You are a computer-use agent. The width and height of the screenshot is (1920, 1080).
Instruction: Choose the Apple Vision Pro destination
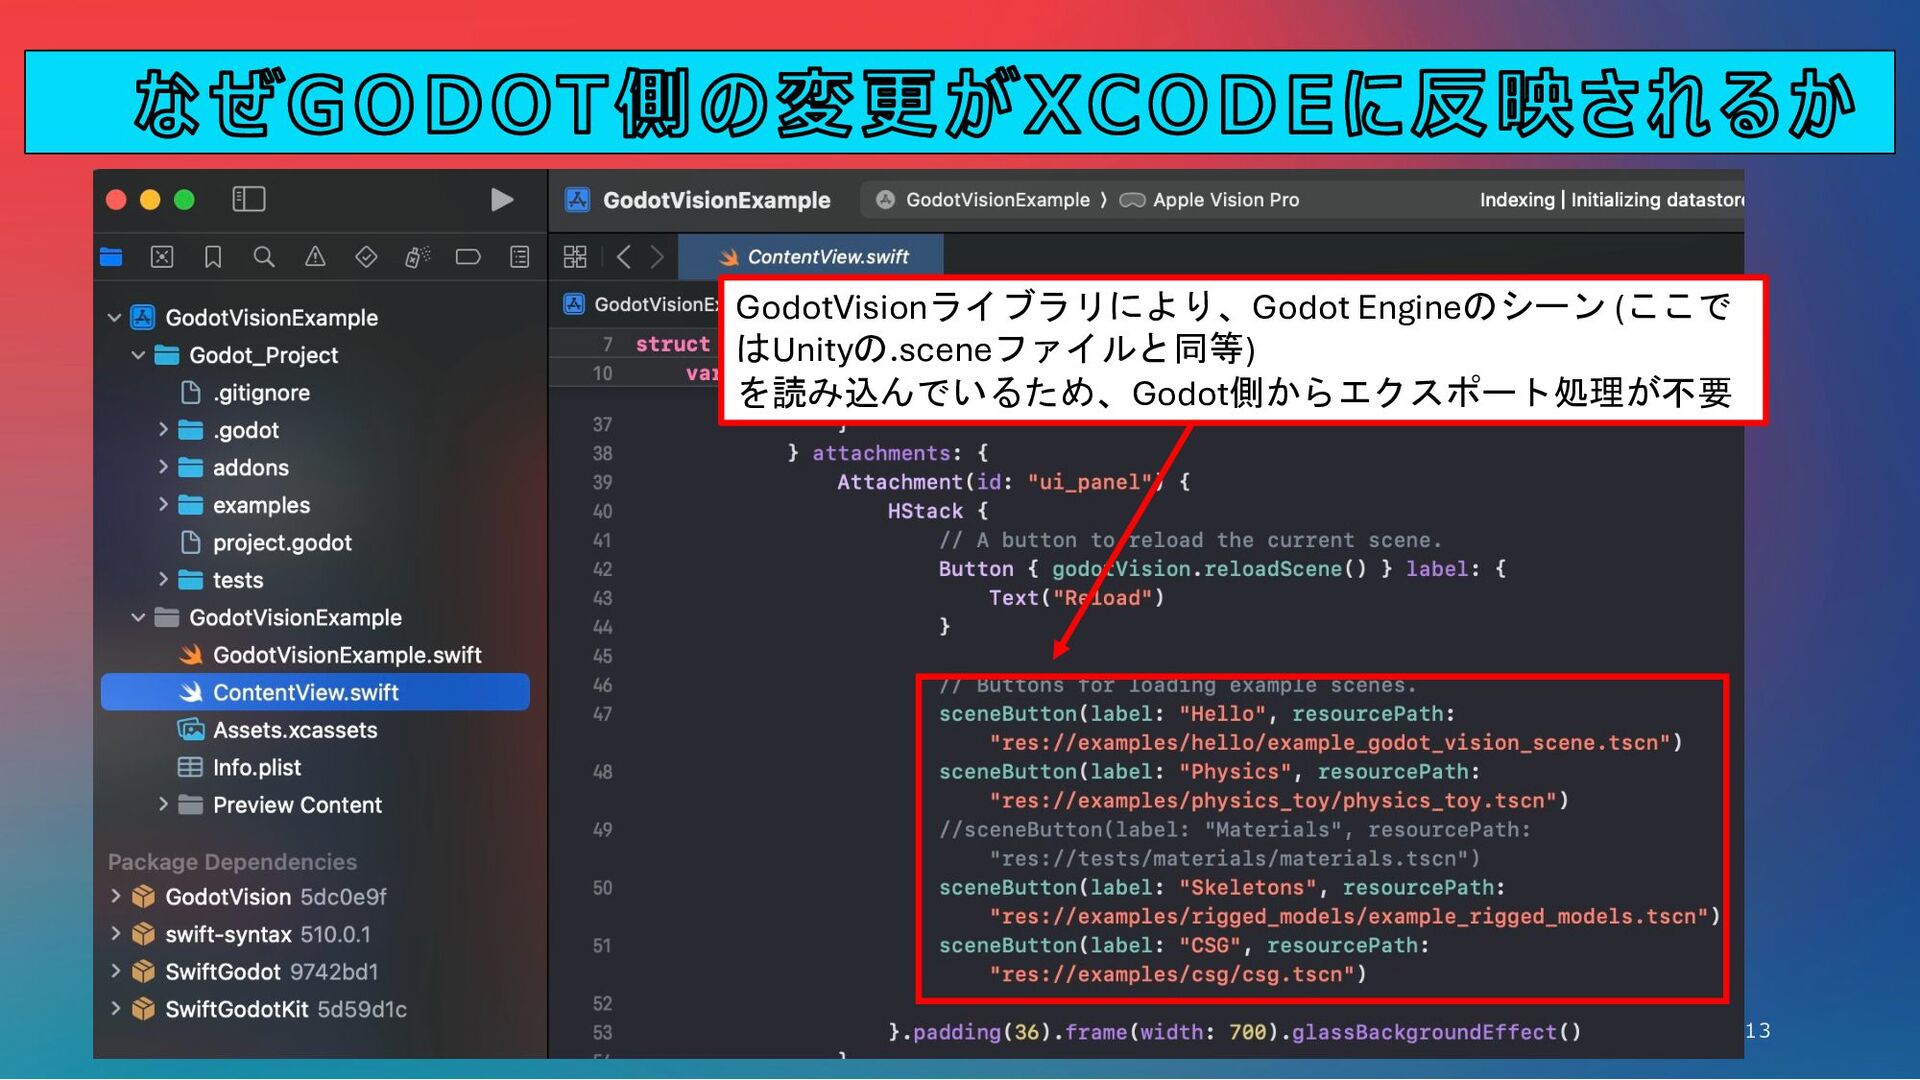pos(1224,200)
